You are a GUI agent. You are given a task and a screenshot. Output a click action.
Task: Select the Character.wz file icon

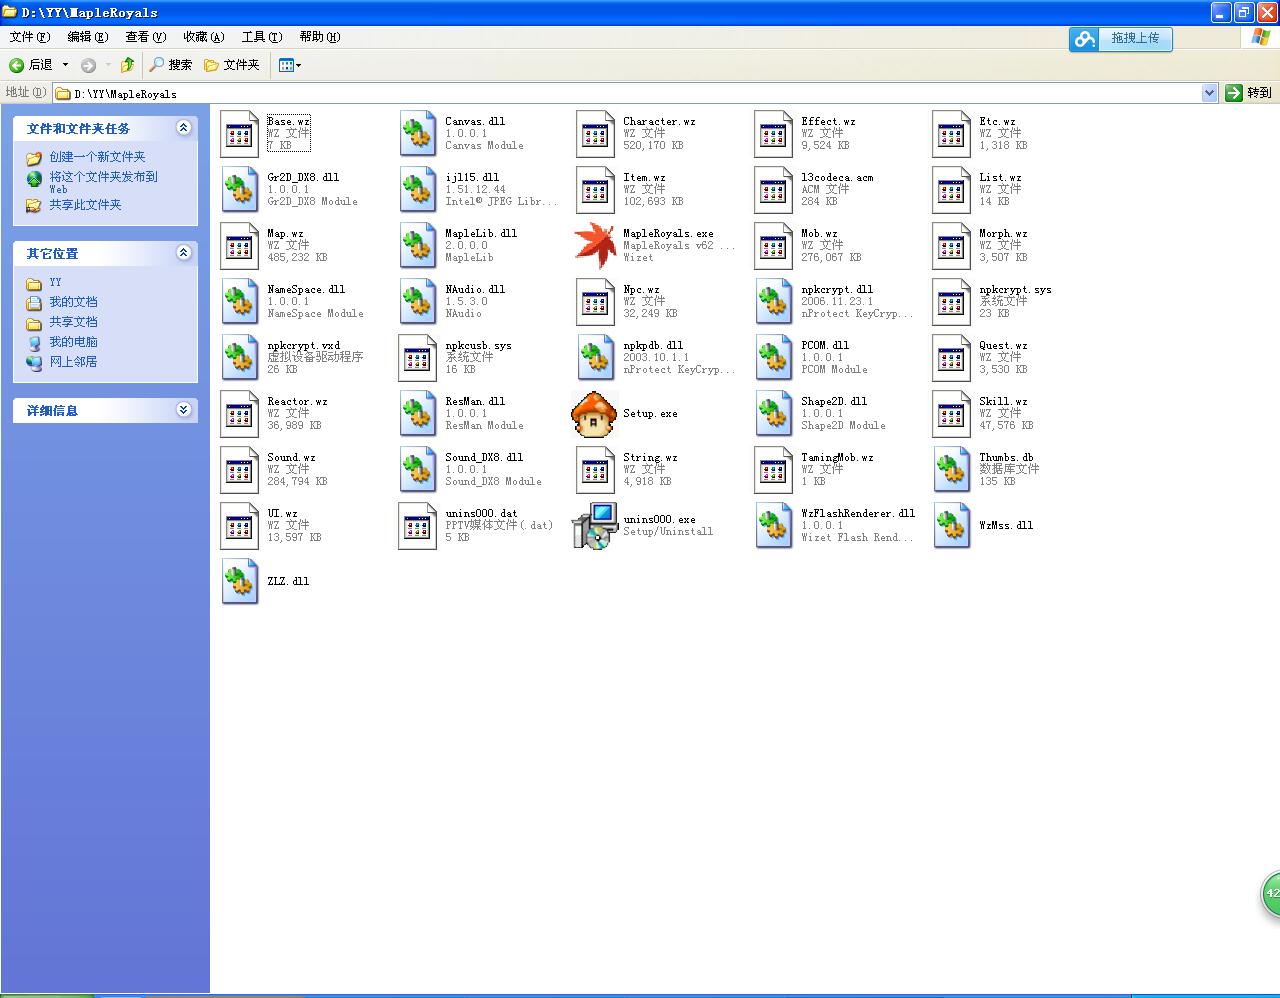click(595, 134)
